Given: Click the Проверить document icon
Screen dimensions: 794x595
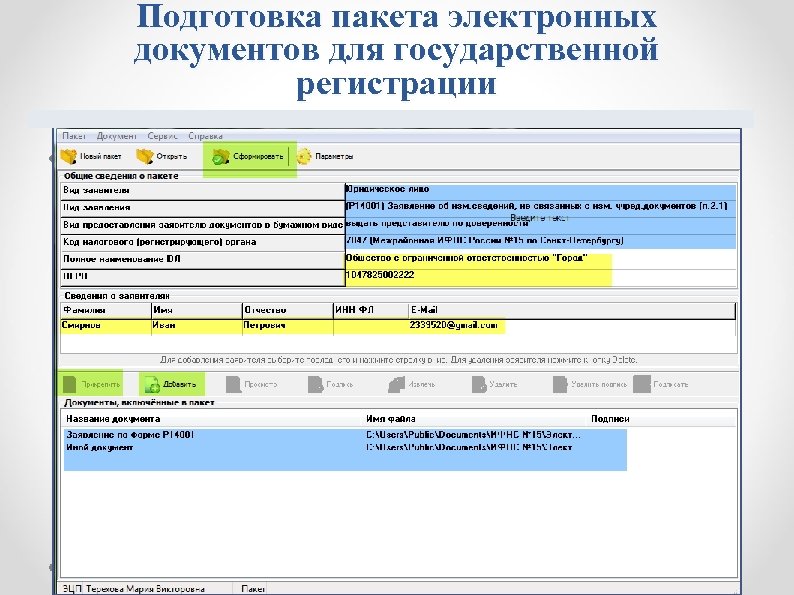Looking at the screenshot, I should pyautogui.click(x=69, y=384).
